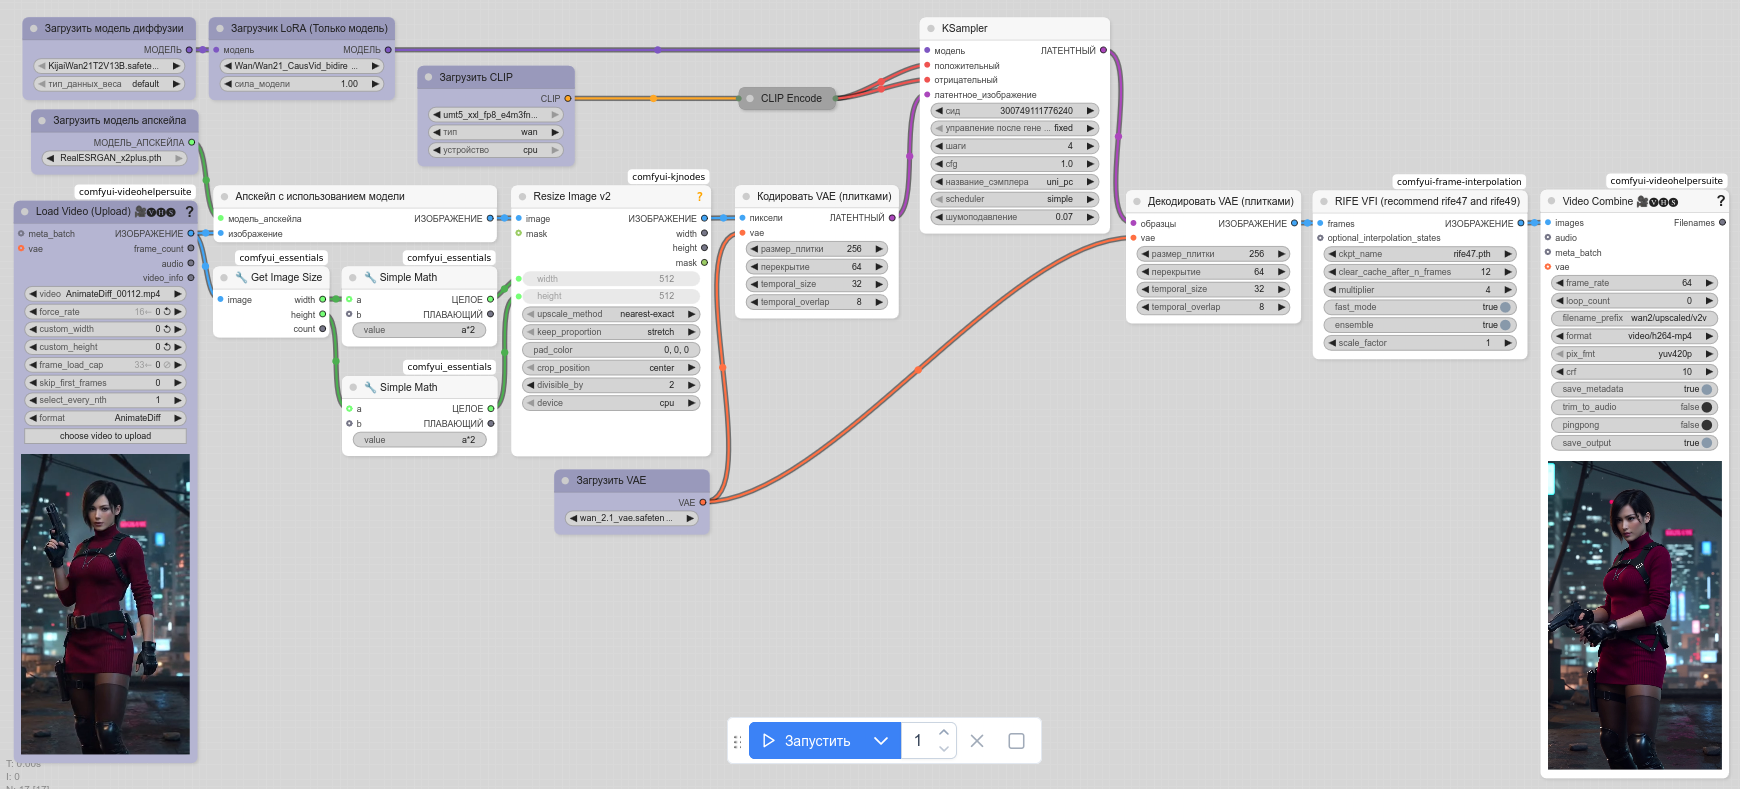Open crop_position combo showing center
The width and height of the screenshot is (1740, 789).
click(x=611, y=368)
